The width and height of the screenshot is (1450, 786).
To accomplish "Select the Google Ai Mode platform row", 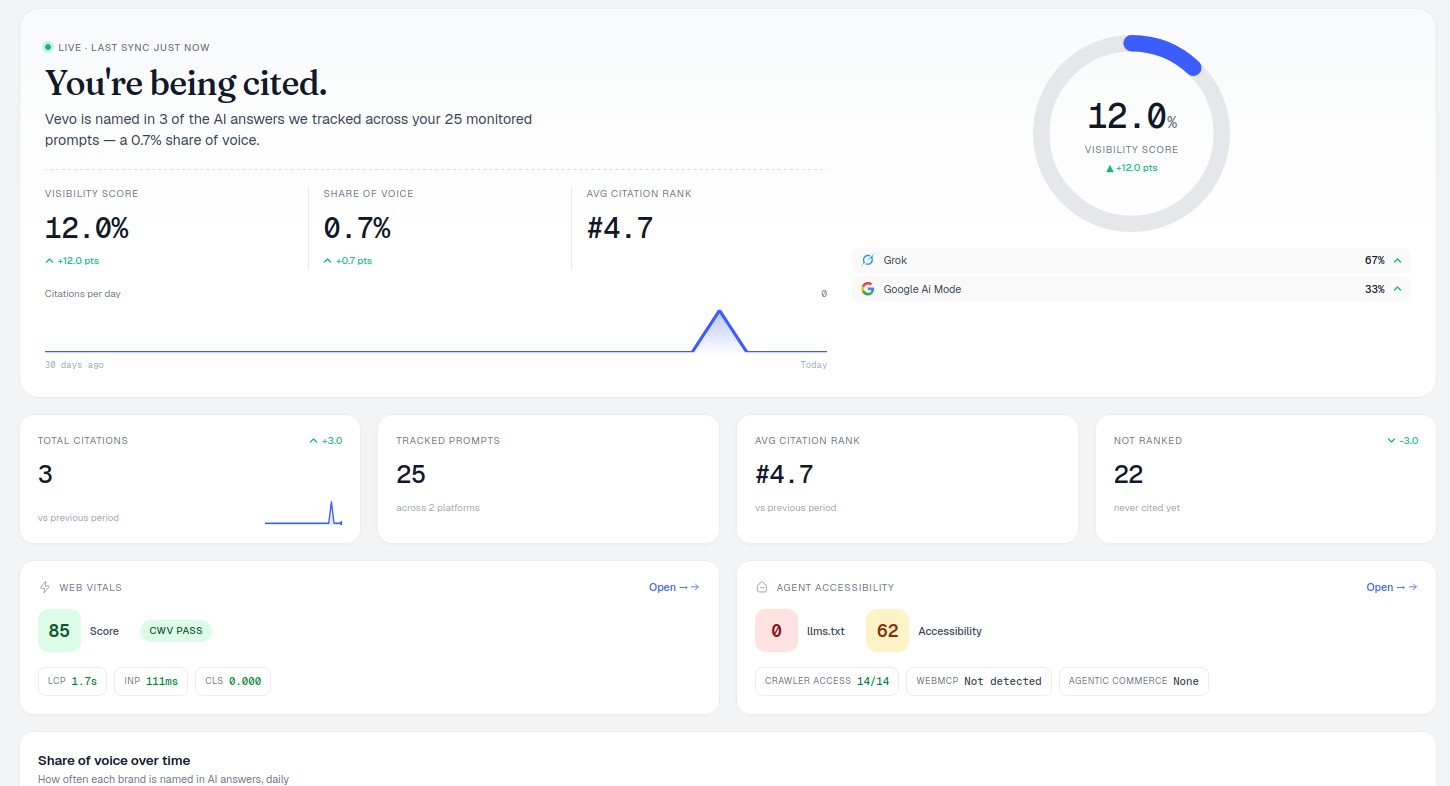I will pos(1132,289).
